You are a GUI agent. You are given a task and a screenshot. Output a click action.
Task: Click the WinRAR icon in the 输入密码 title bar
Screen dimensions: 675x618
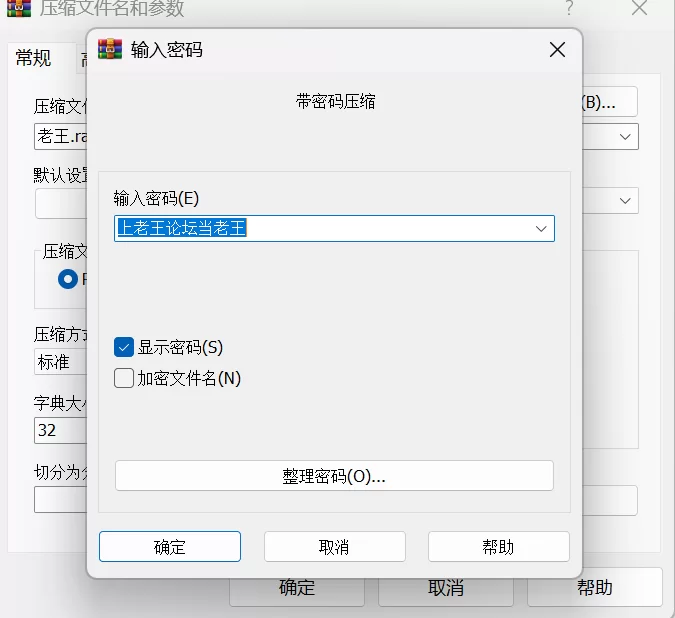pyautogui.click(x=110, y=49)
